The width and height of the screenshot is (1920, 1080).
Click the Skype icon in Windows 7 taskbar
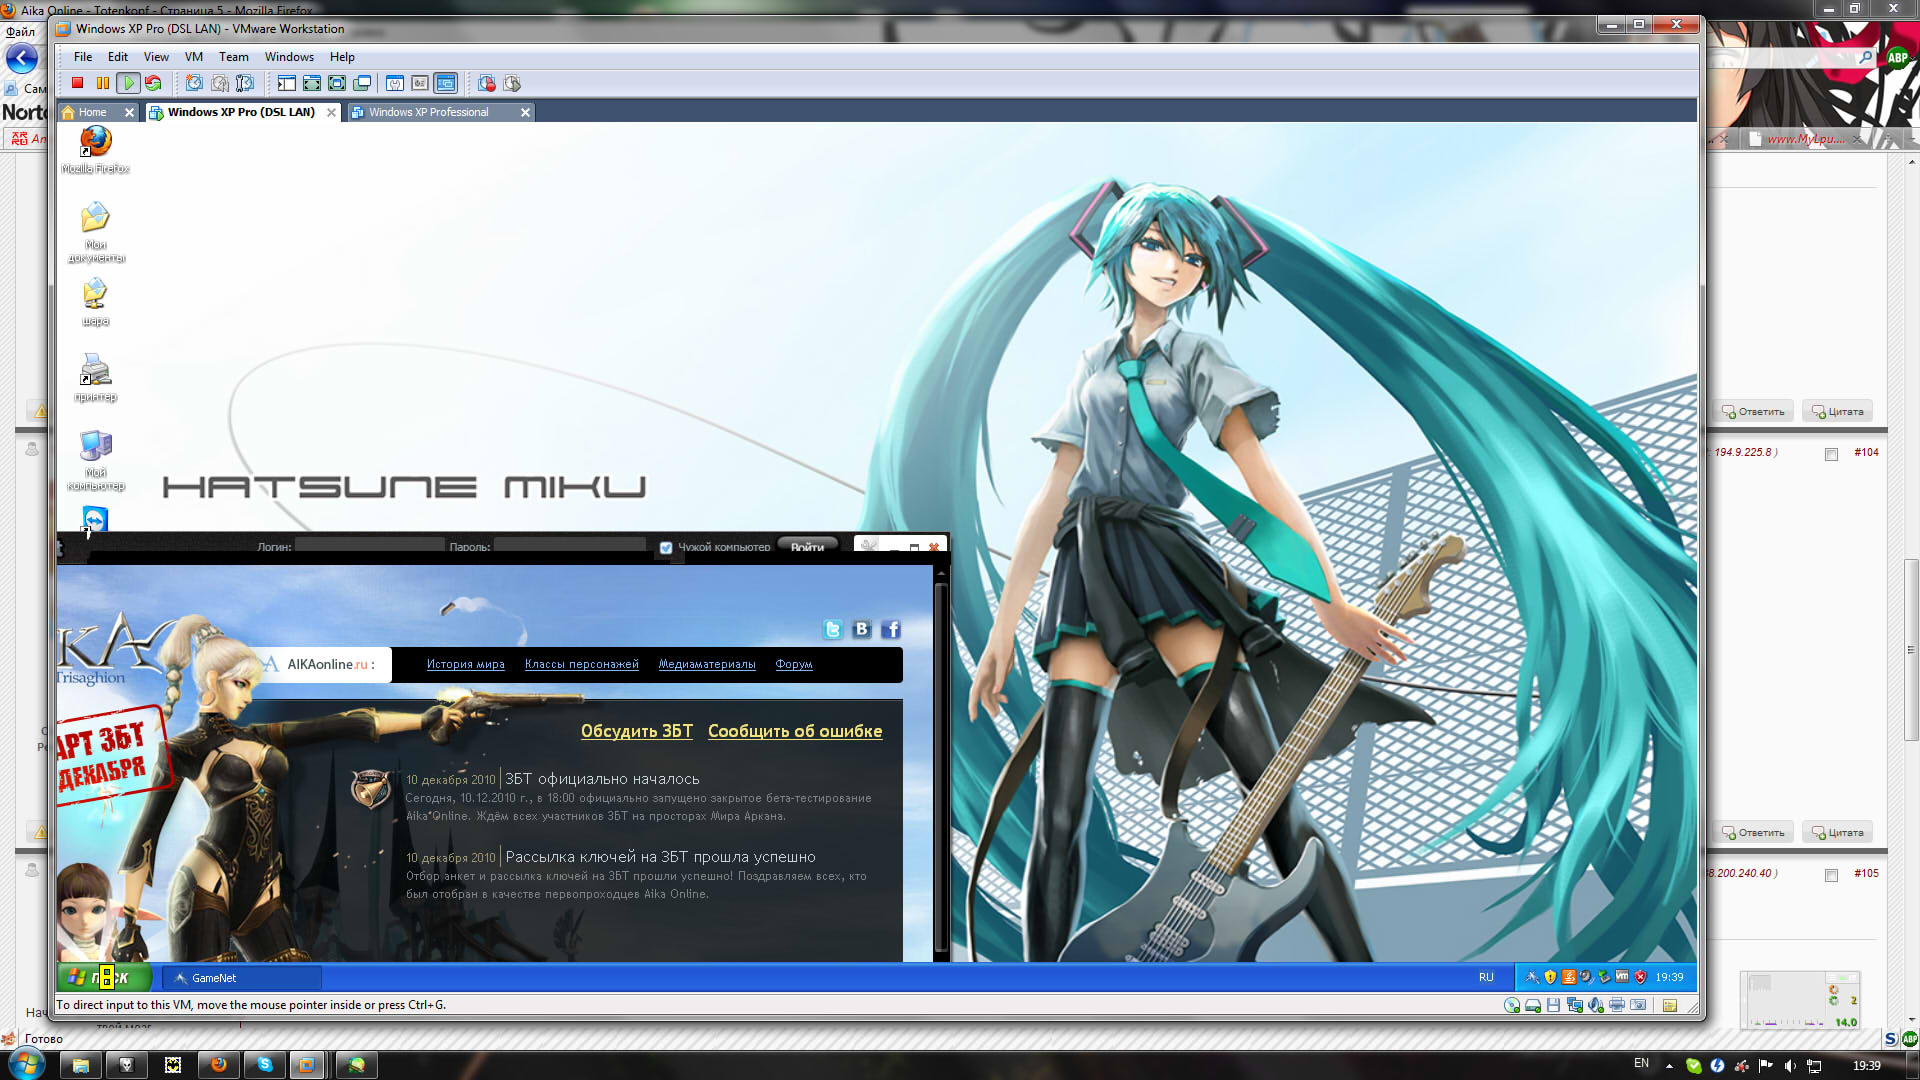[x=265, y=1065]
